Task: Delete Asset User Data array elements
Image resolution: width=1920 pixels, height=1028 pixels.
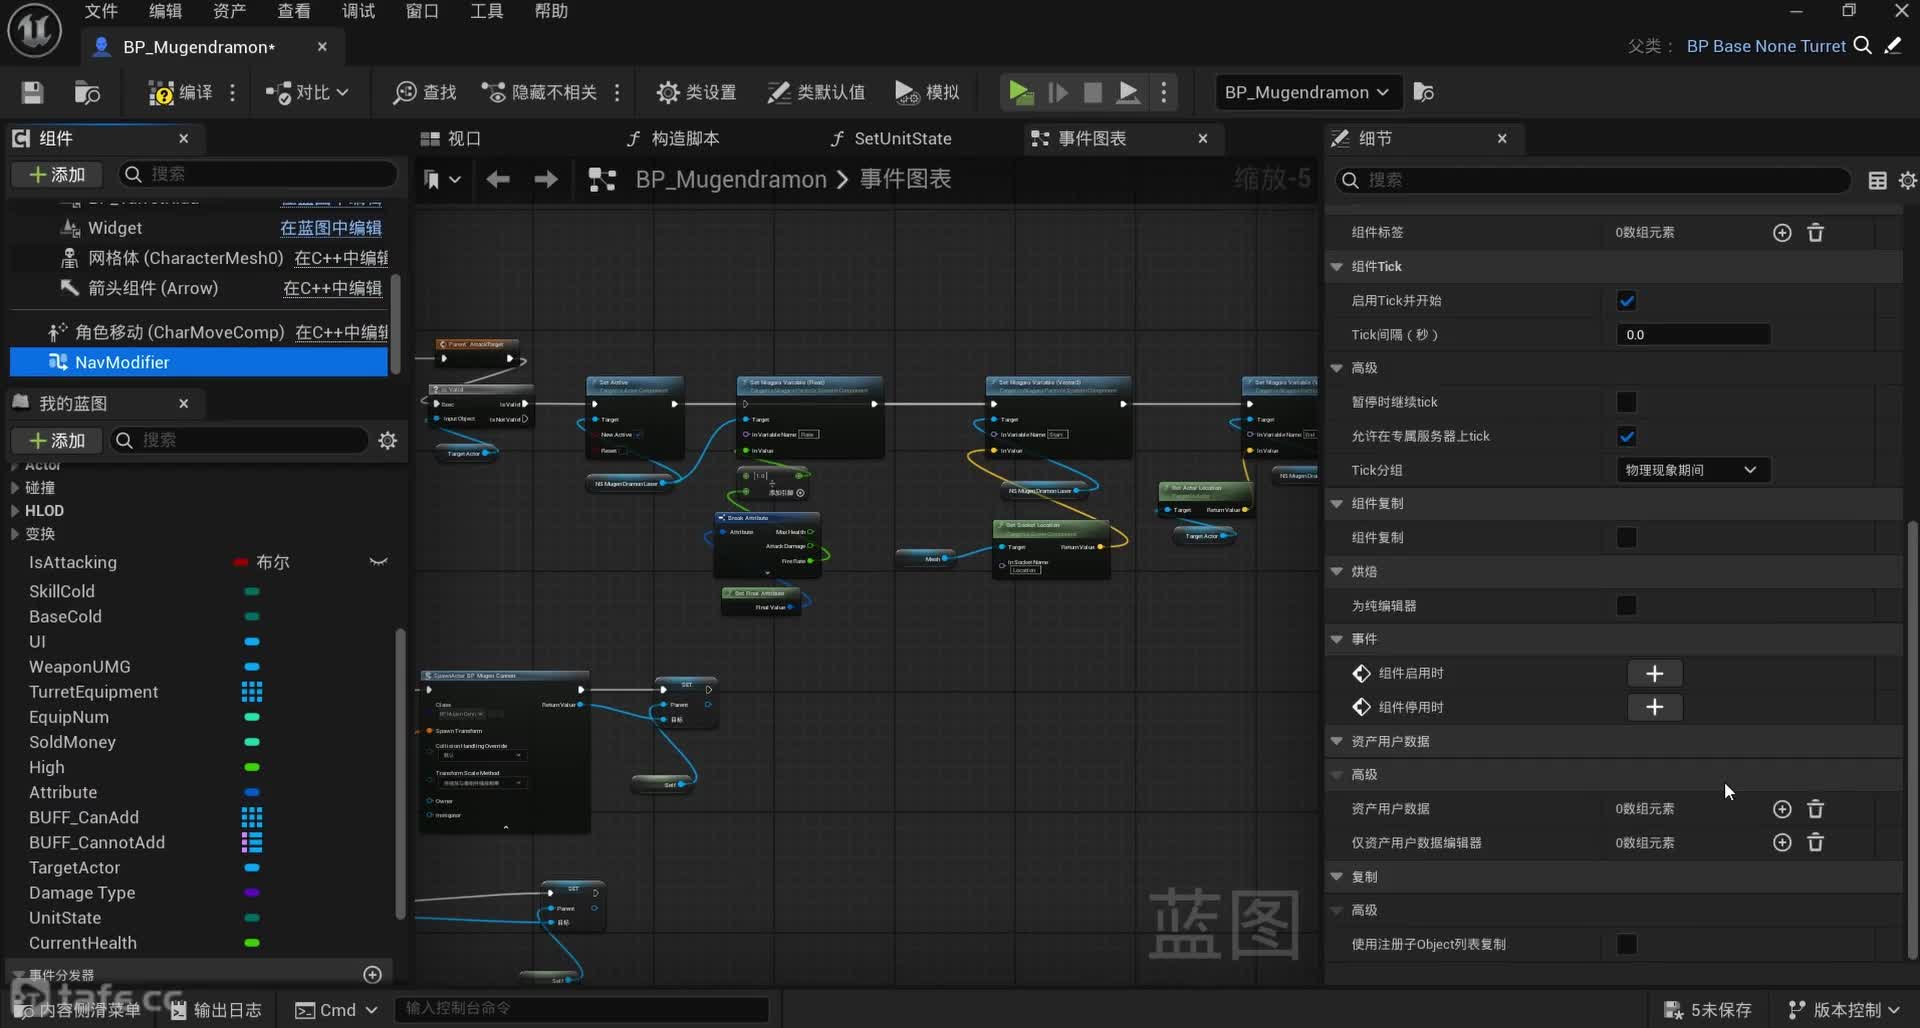Action: coord(1815,809)
